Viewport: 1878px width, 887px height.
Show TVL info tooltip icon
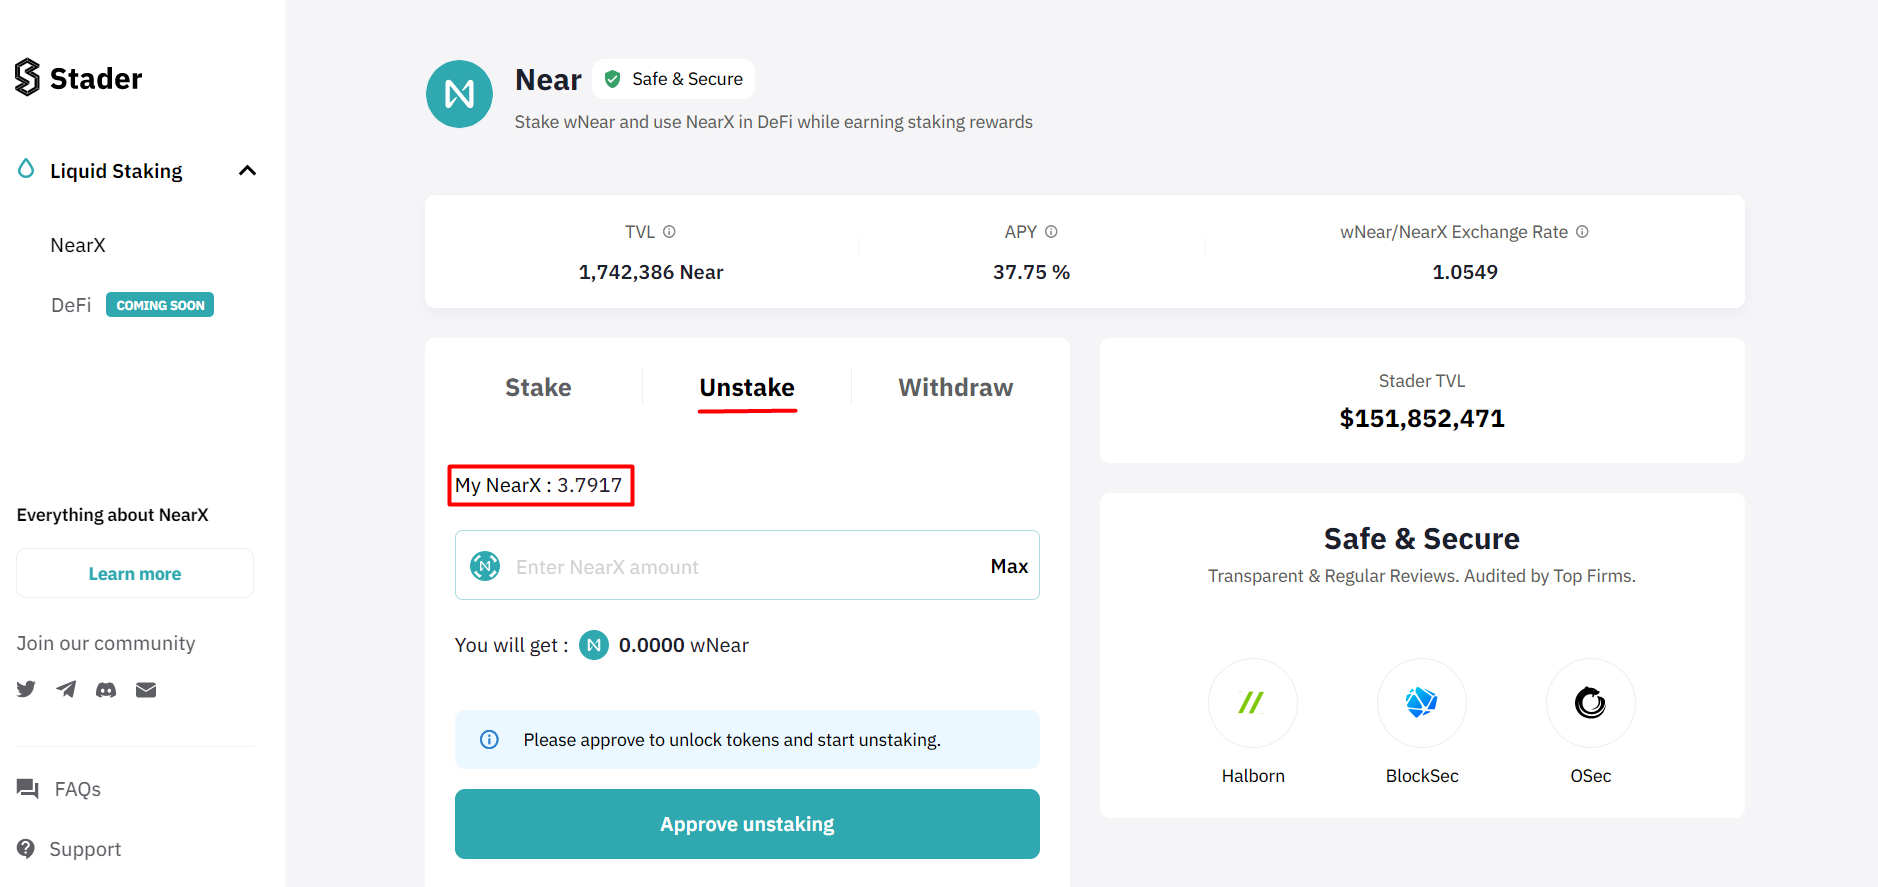click(669, 231)
